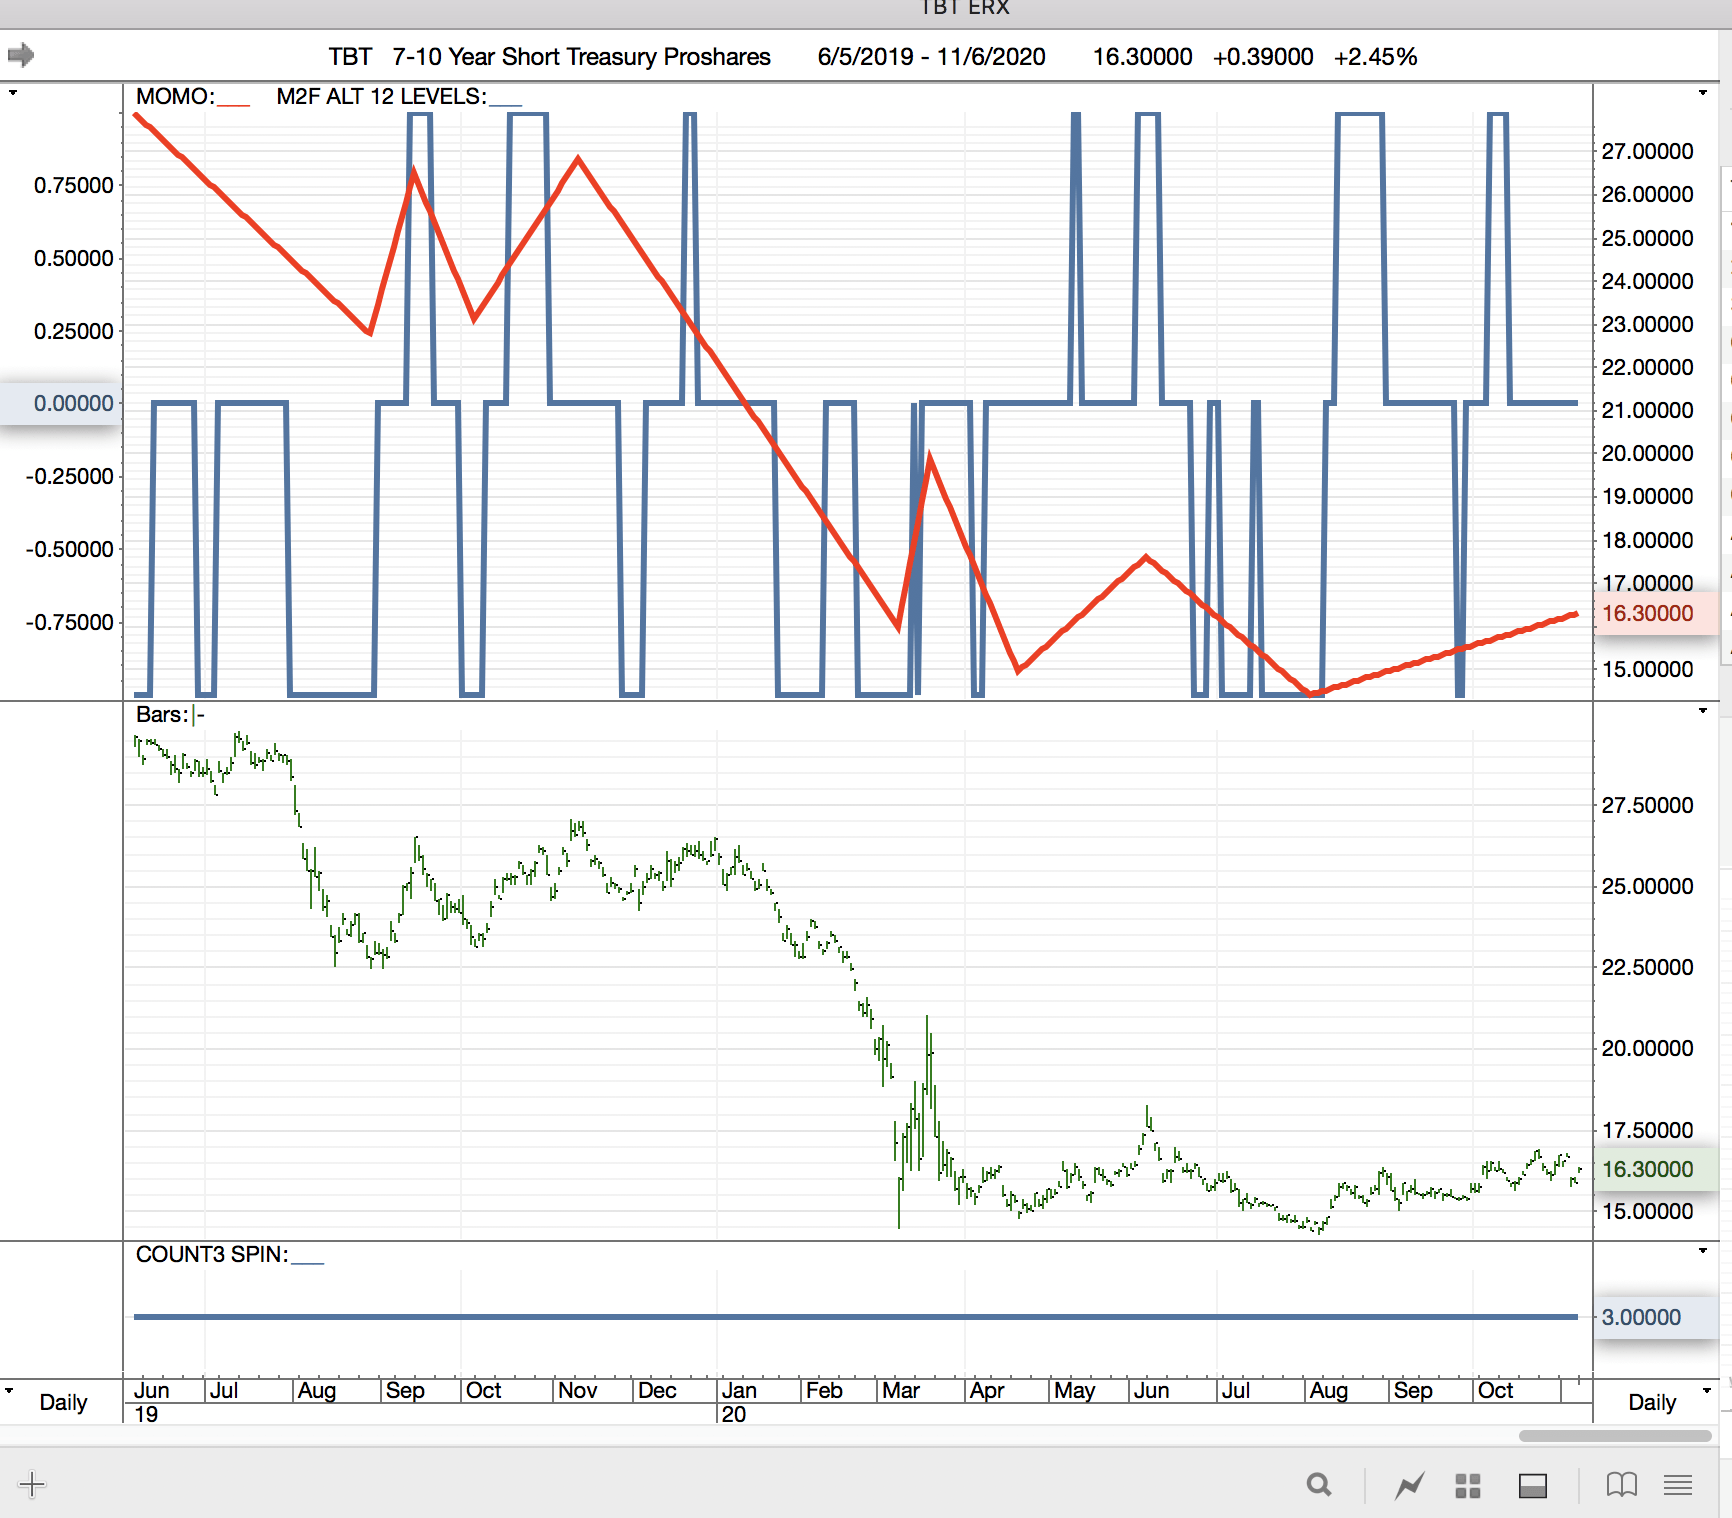This screenshot has height=1518, width=1732.
Task: Click the plus icon in bottom toolbar
Action: [x=32, y=1484]
